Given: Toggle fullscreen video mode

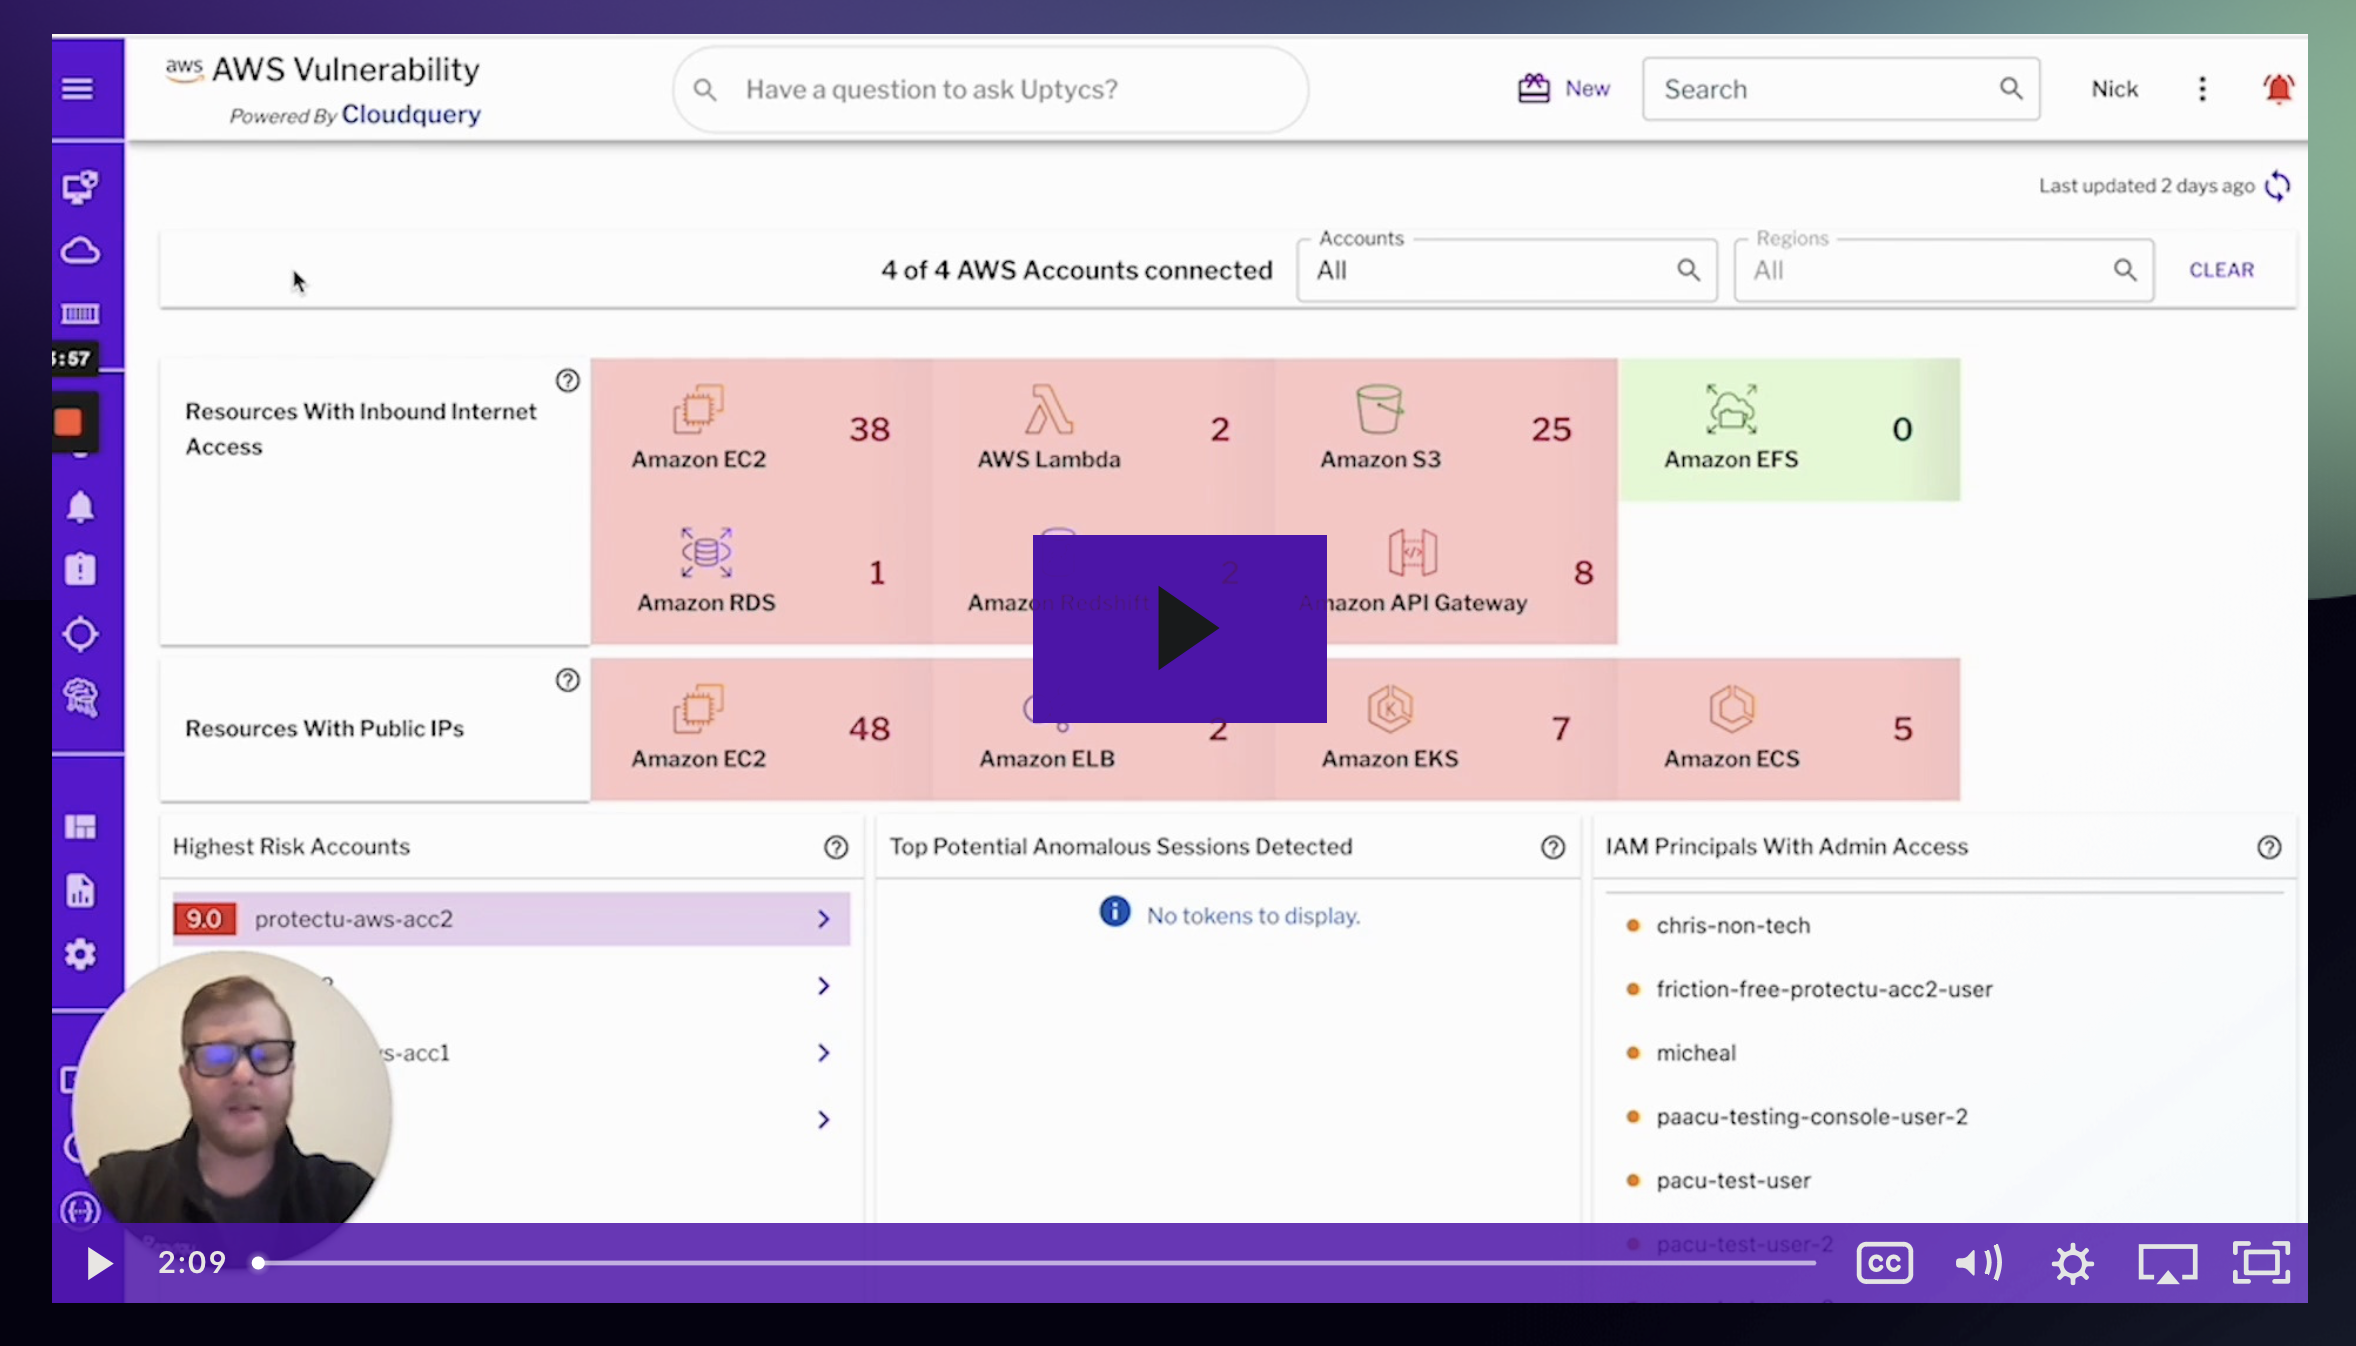Looking at the screenshot, I should point(2261,1263).
